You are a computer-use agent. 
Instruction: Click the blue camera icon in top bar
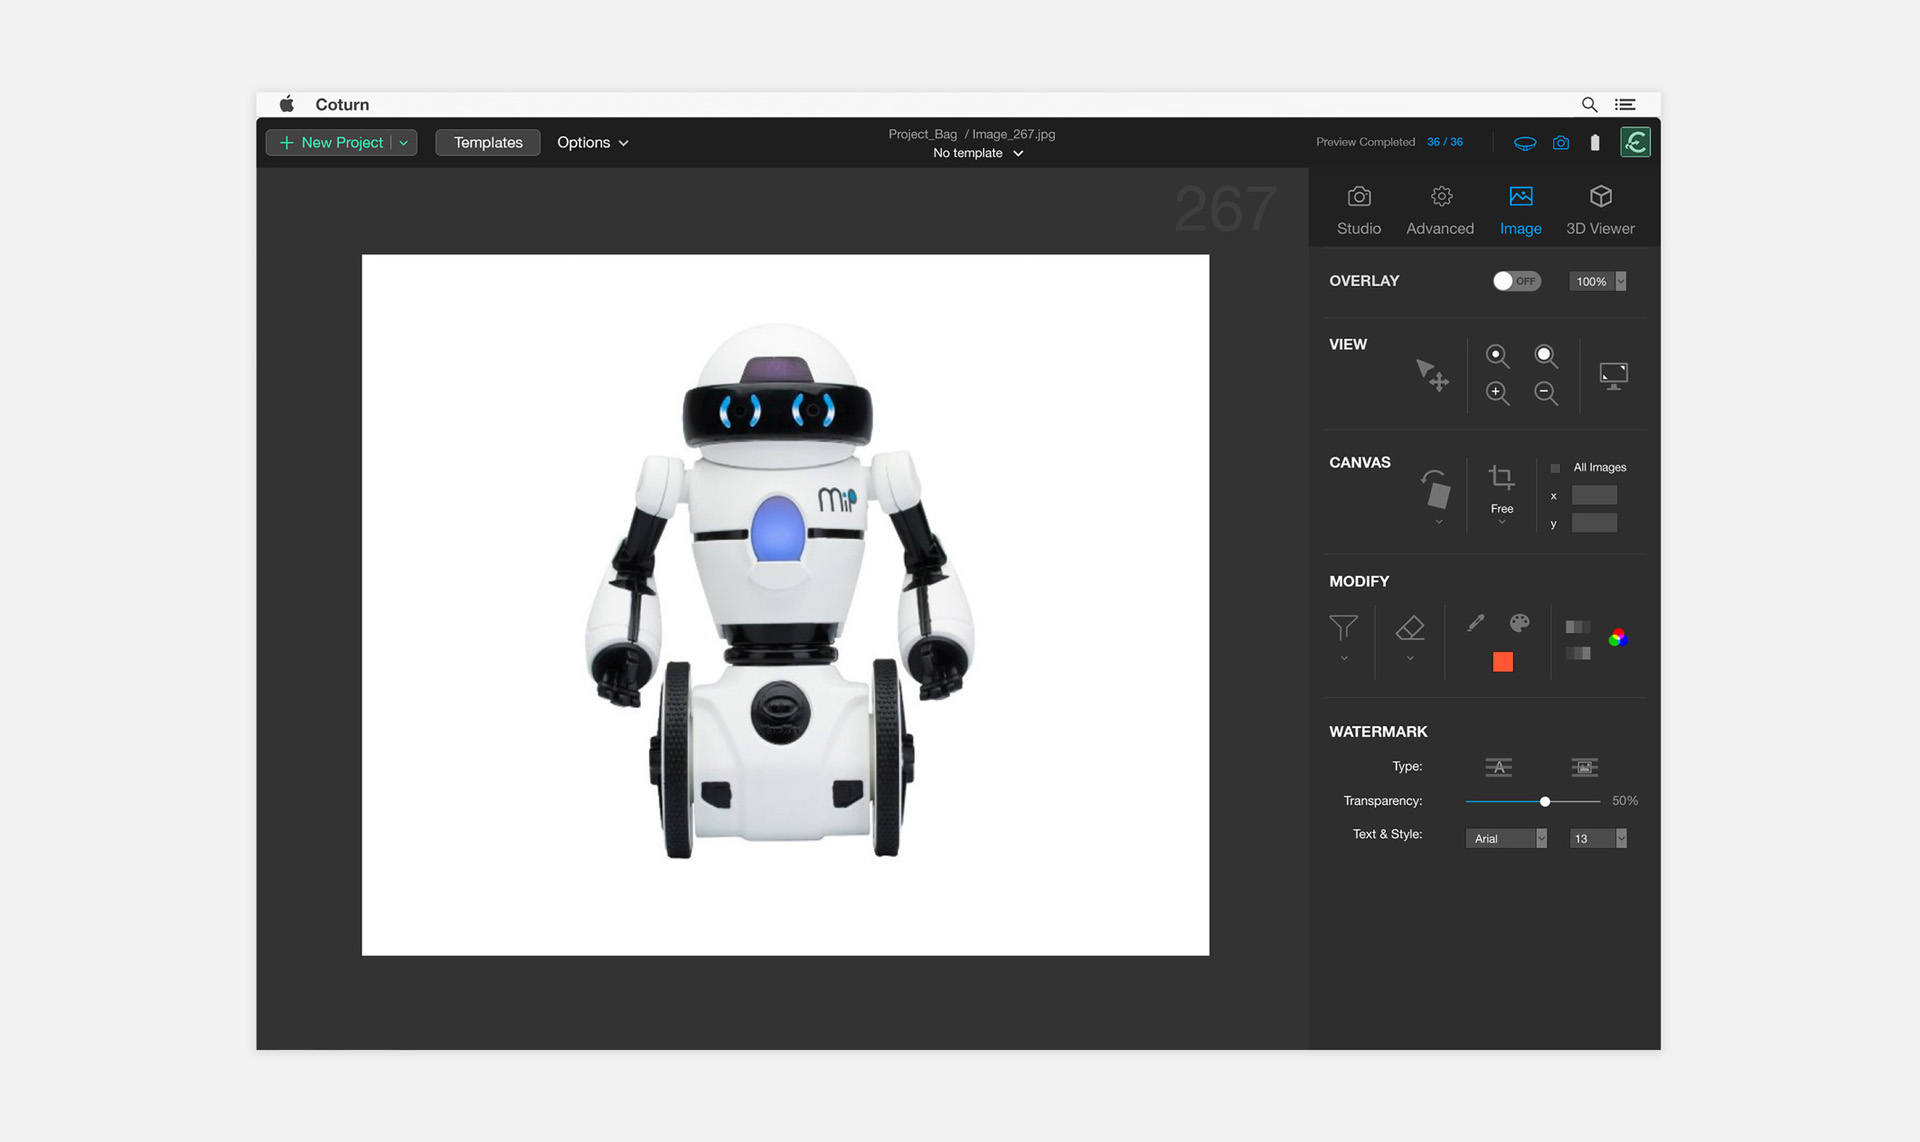coord(1561,143)
